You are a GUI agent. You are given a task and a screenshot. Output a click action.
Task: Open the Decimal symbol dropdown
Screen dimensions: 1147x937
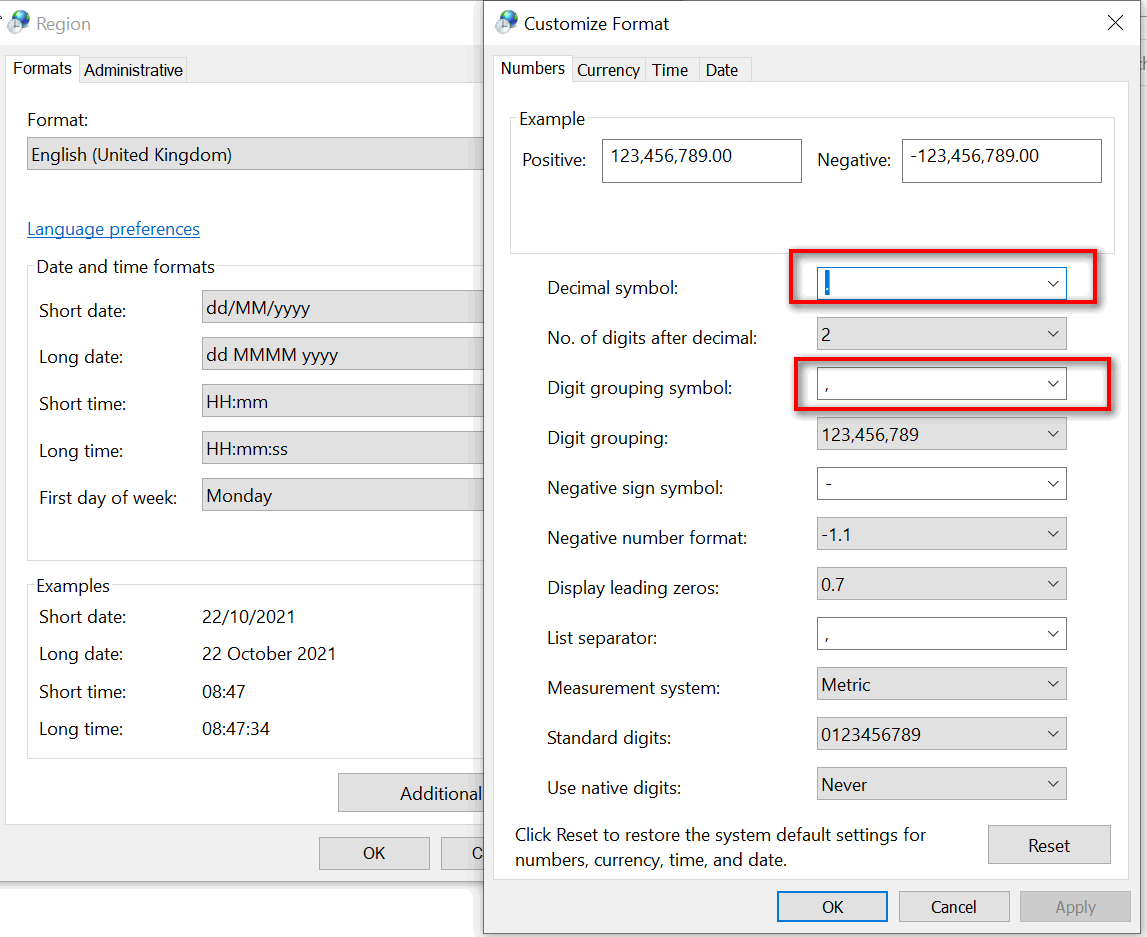(1052, 284)
